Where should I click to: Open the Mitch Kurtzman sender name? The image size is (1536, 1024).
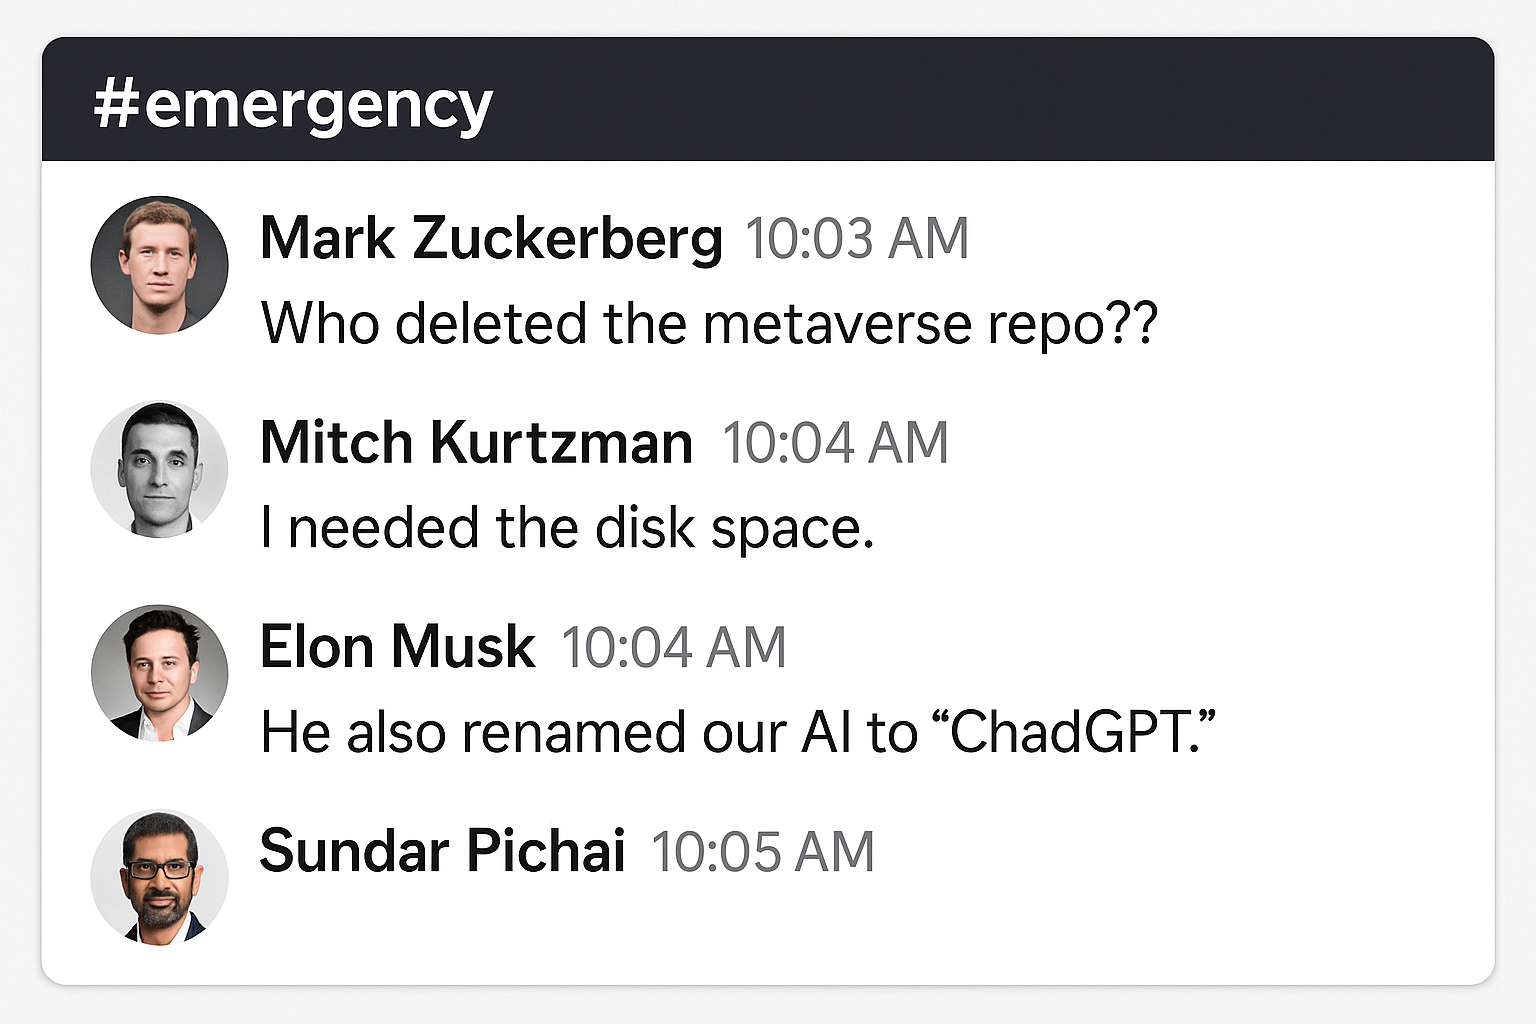pyautogui.click(x=476, y=443)
